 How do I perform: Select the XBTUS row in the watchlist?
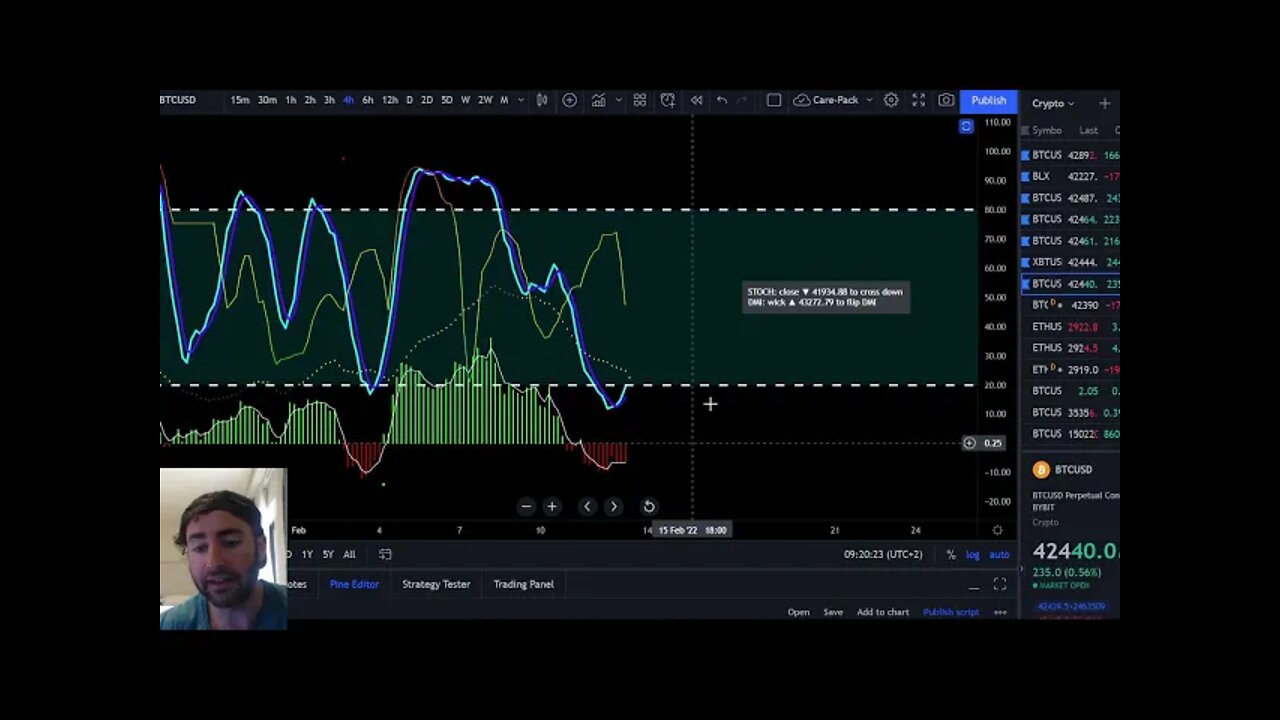tap(1070, 262)
